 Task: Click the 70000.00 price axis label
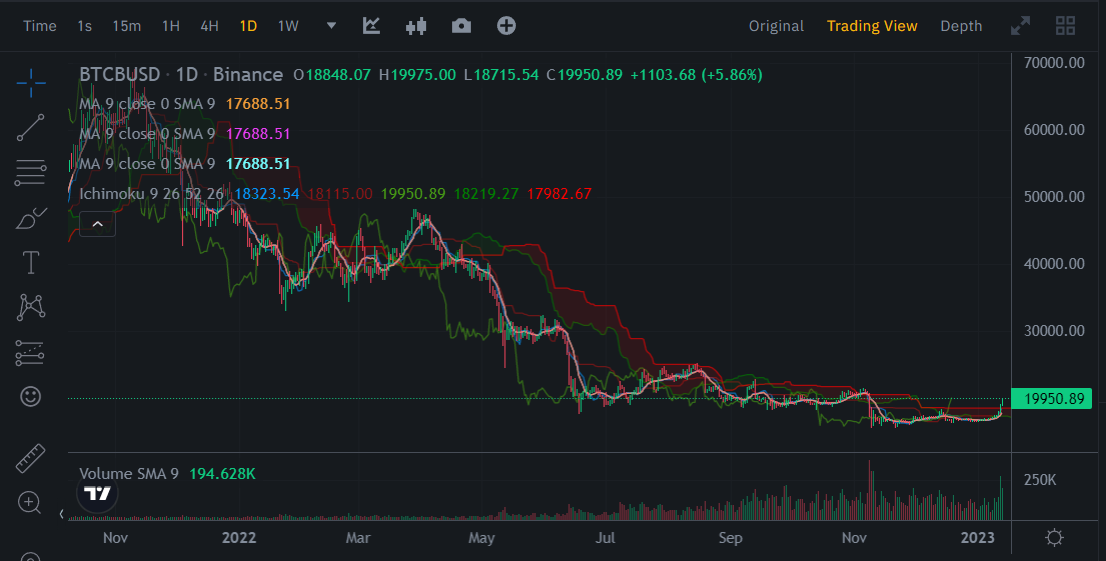point(1054,63)
